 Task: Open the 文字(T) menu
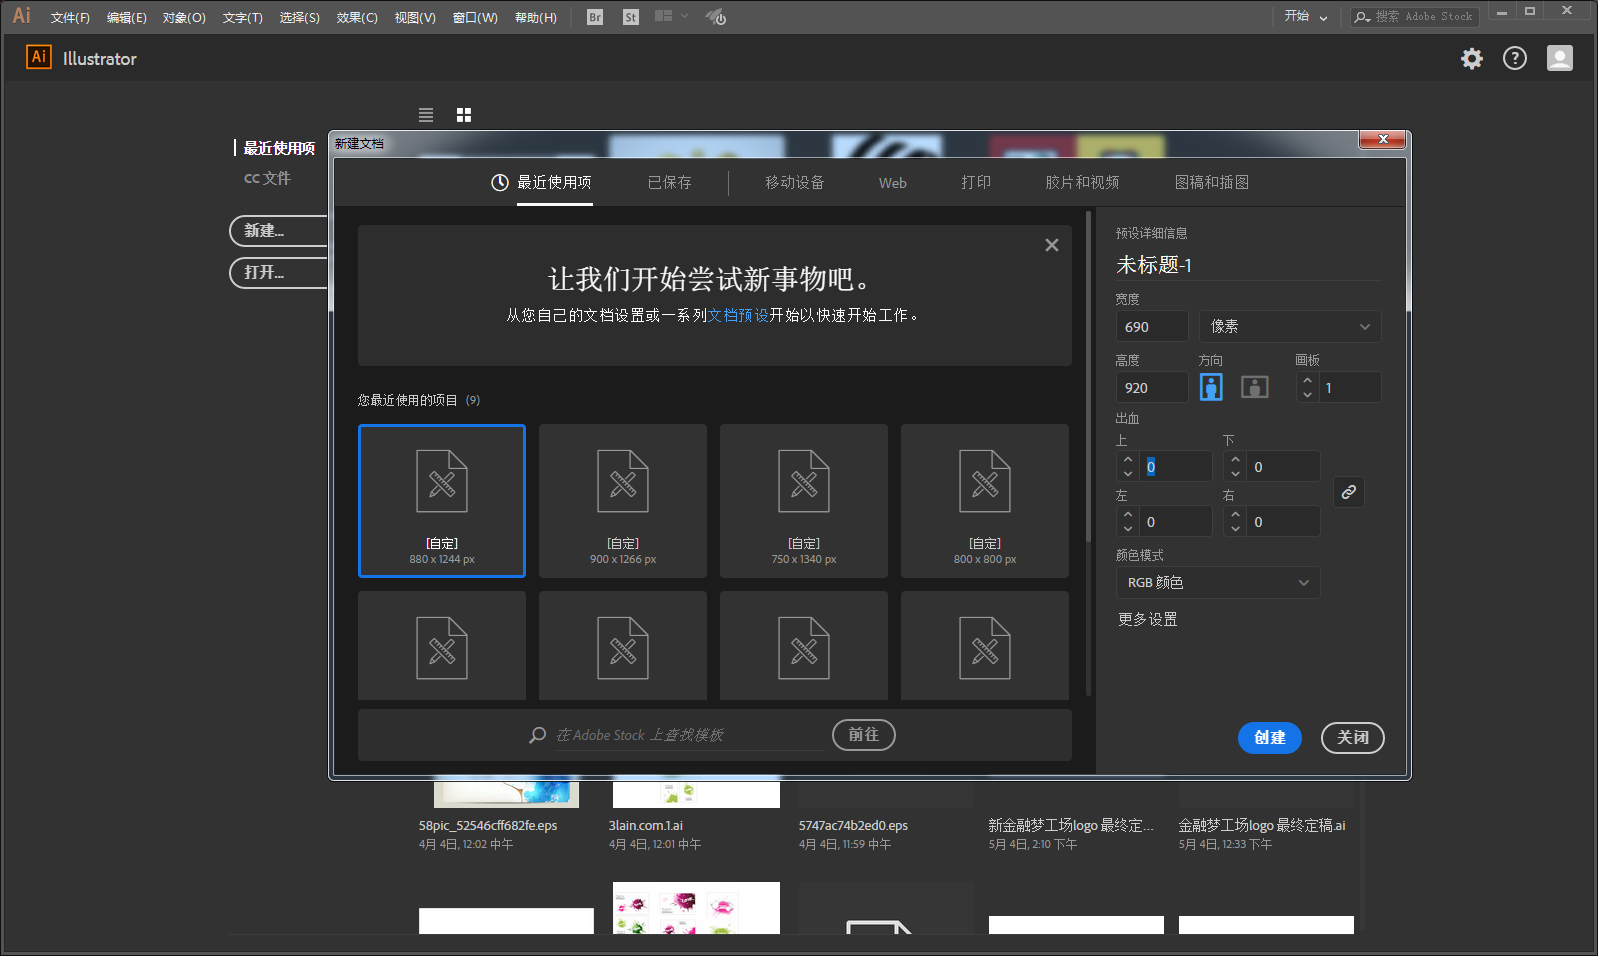coord(242,18)
